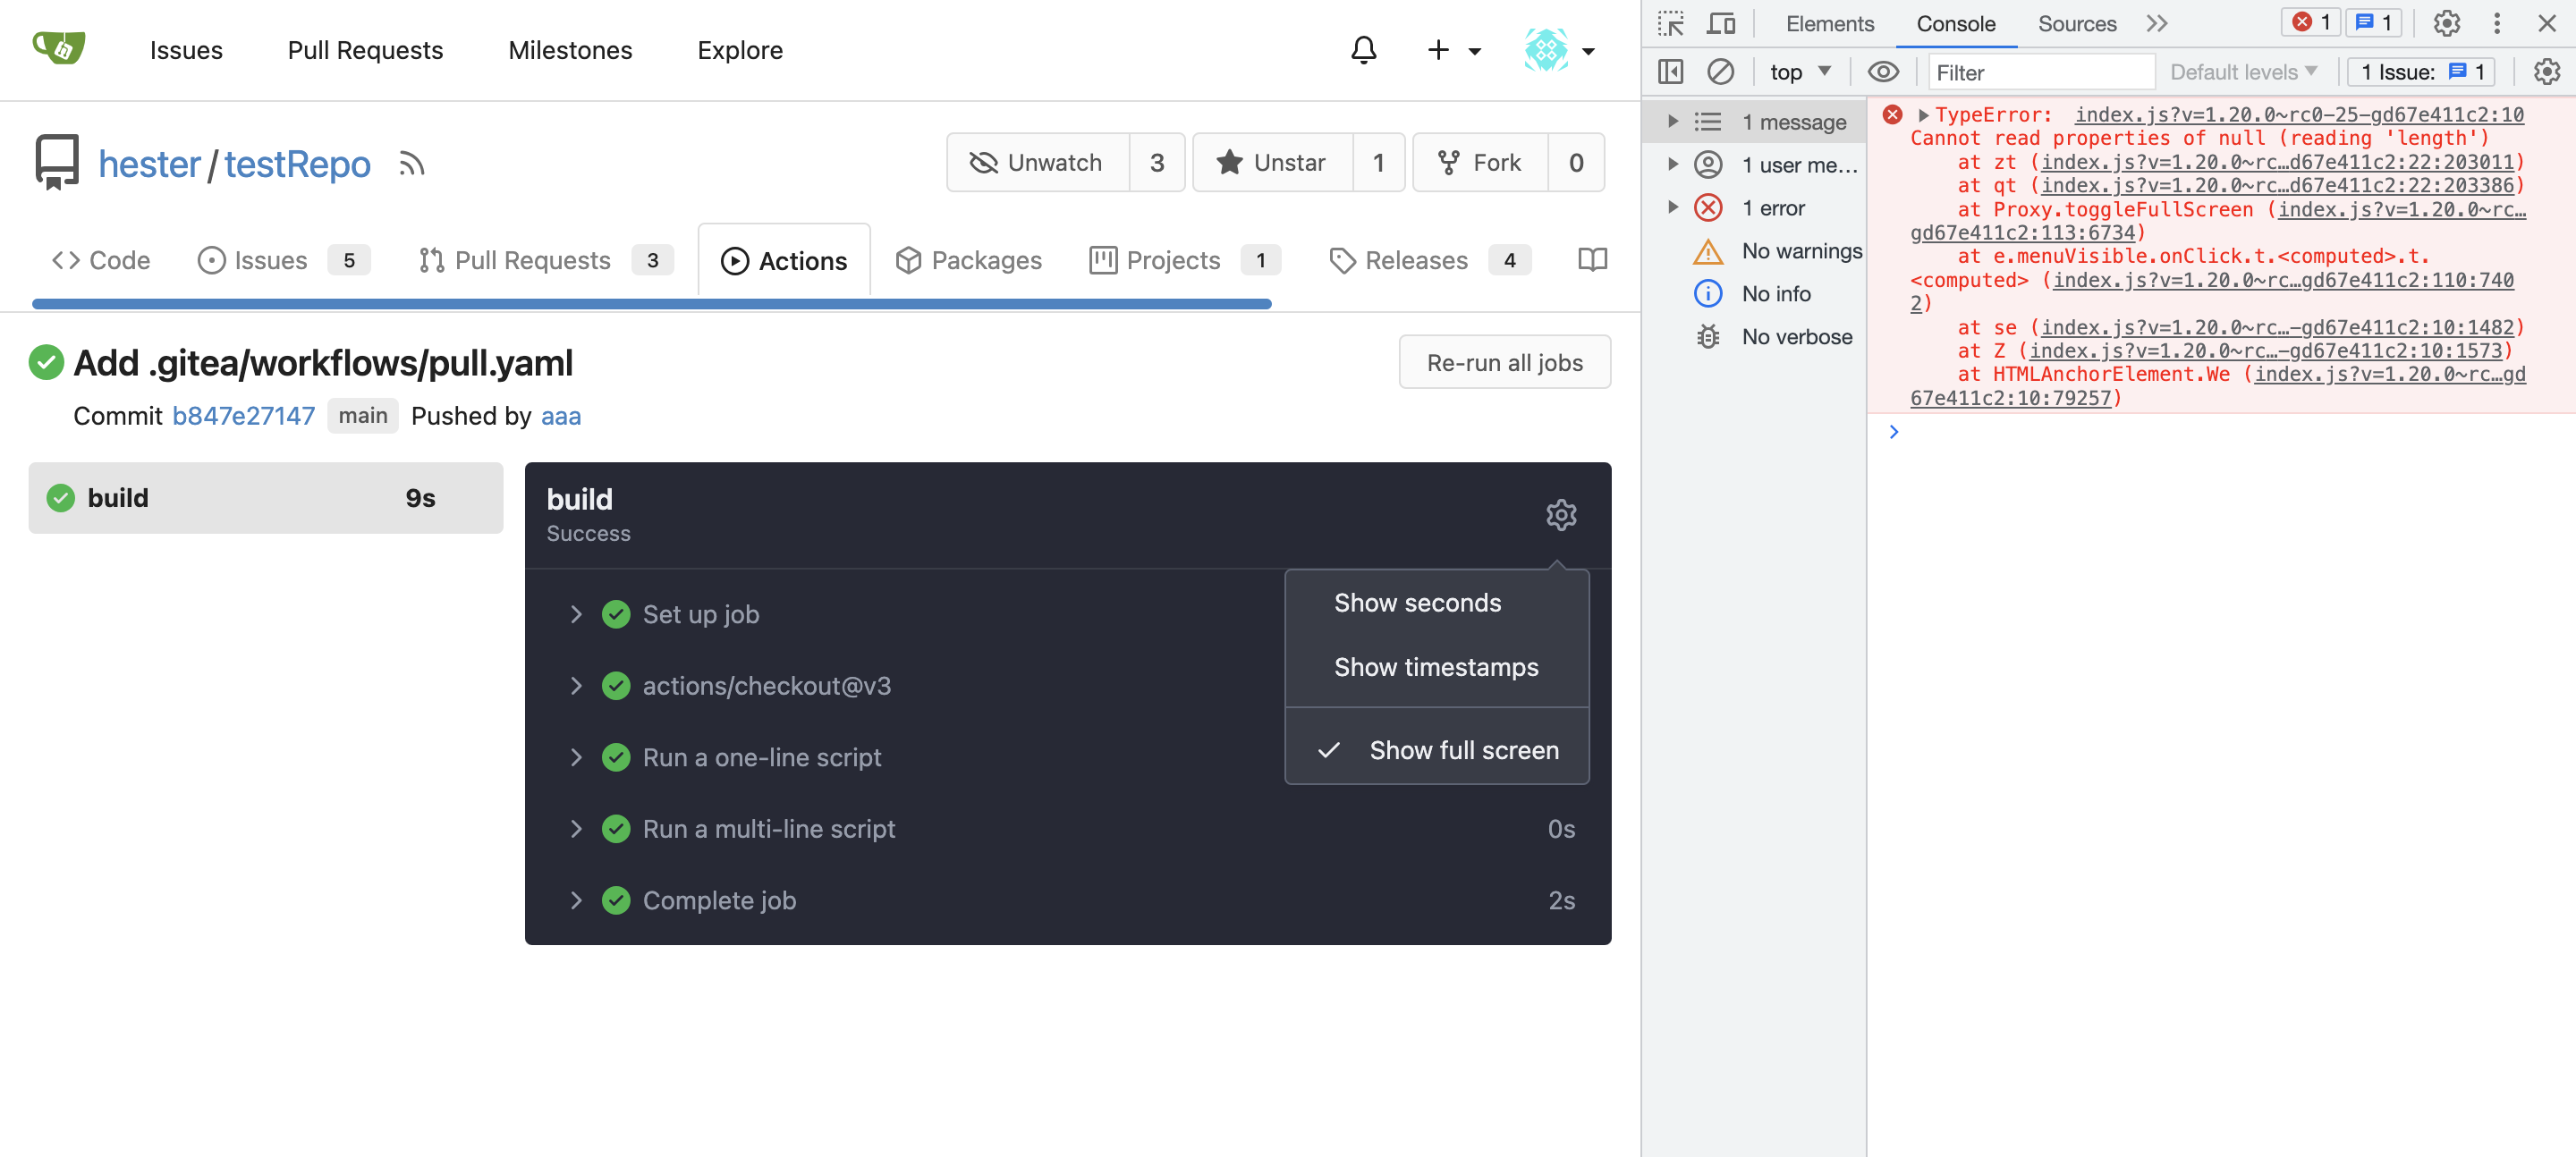Go to Milestones in top navigation
Screen dimensions: 2576x1157
(x=570, y=50)
